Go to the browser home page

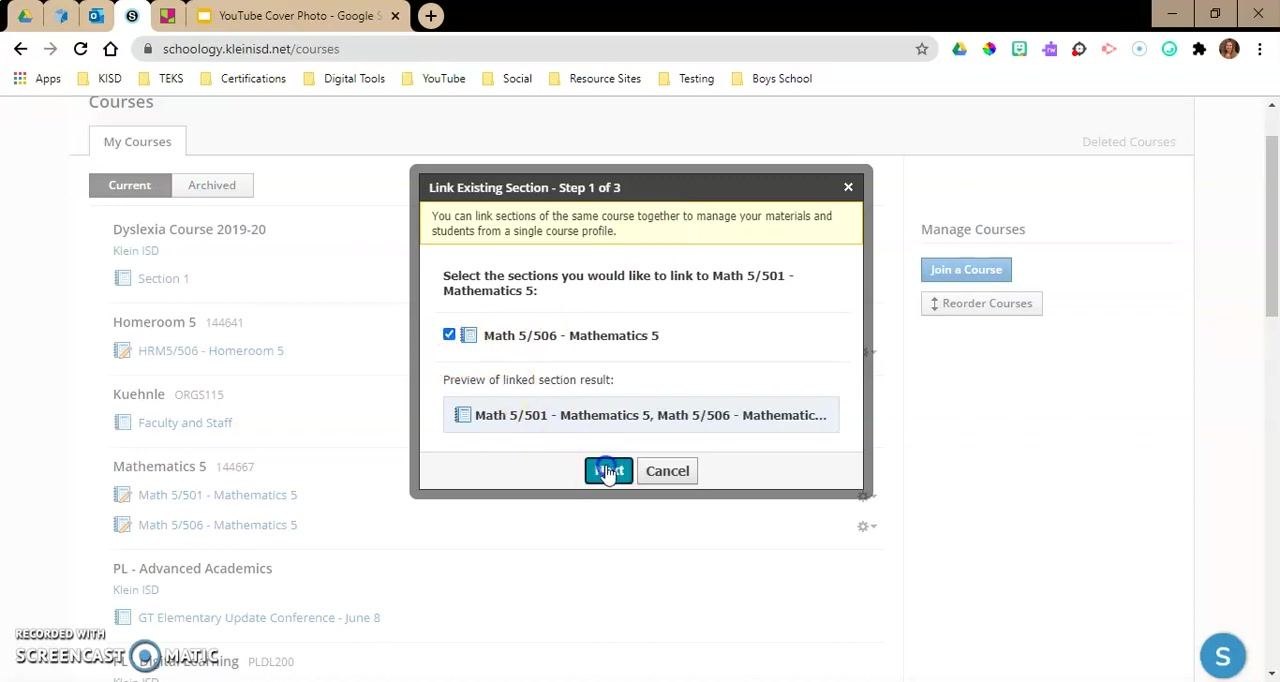point(111,49)
